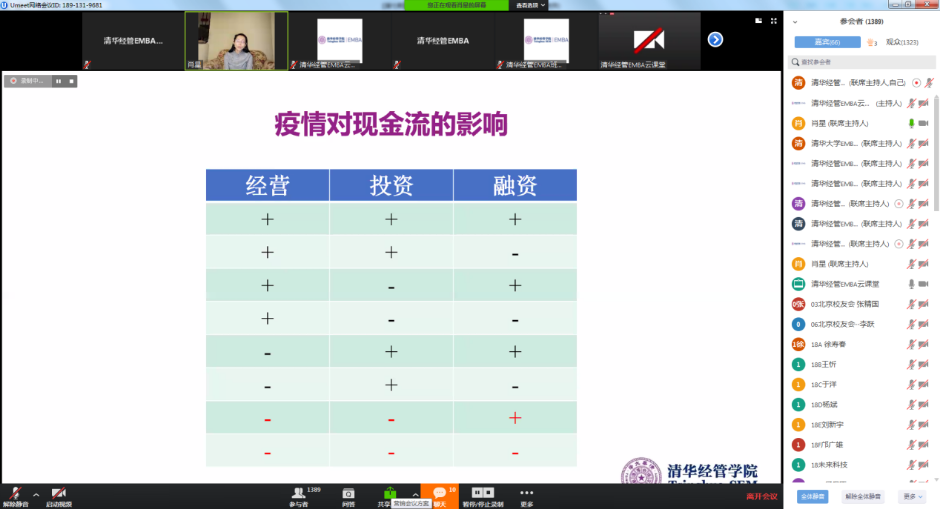The height and width of the screenshot is (509, 941).
Task: Toggle camera icon on 清华经管EMBA云 主持人 row
Action: pyautogui.click(x=924, y=103)
